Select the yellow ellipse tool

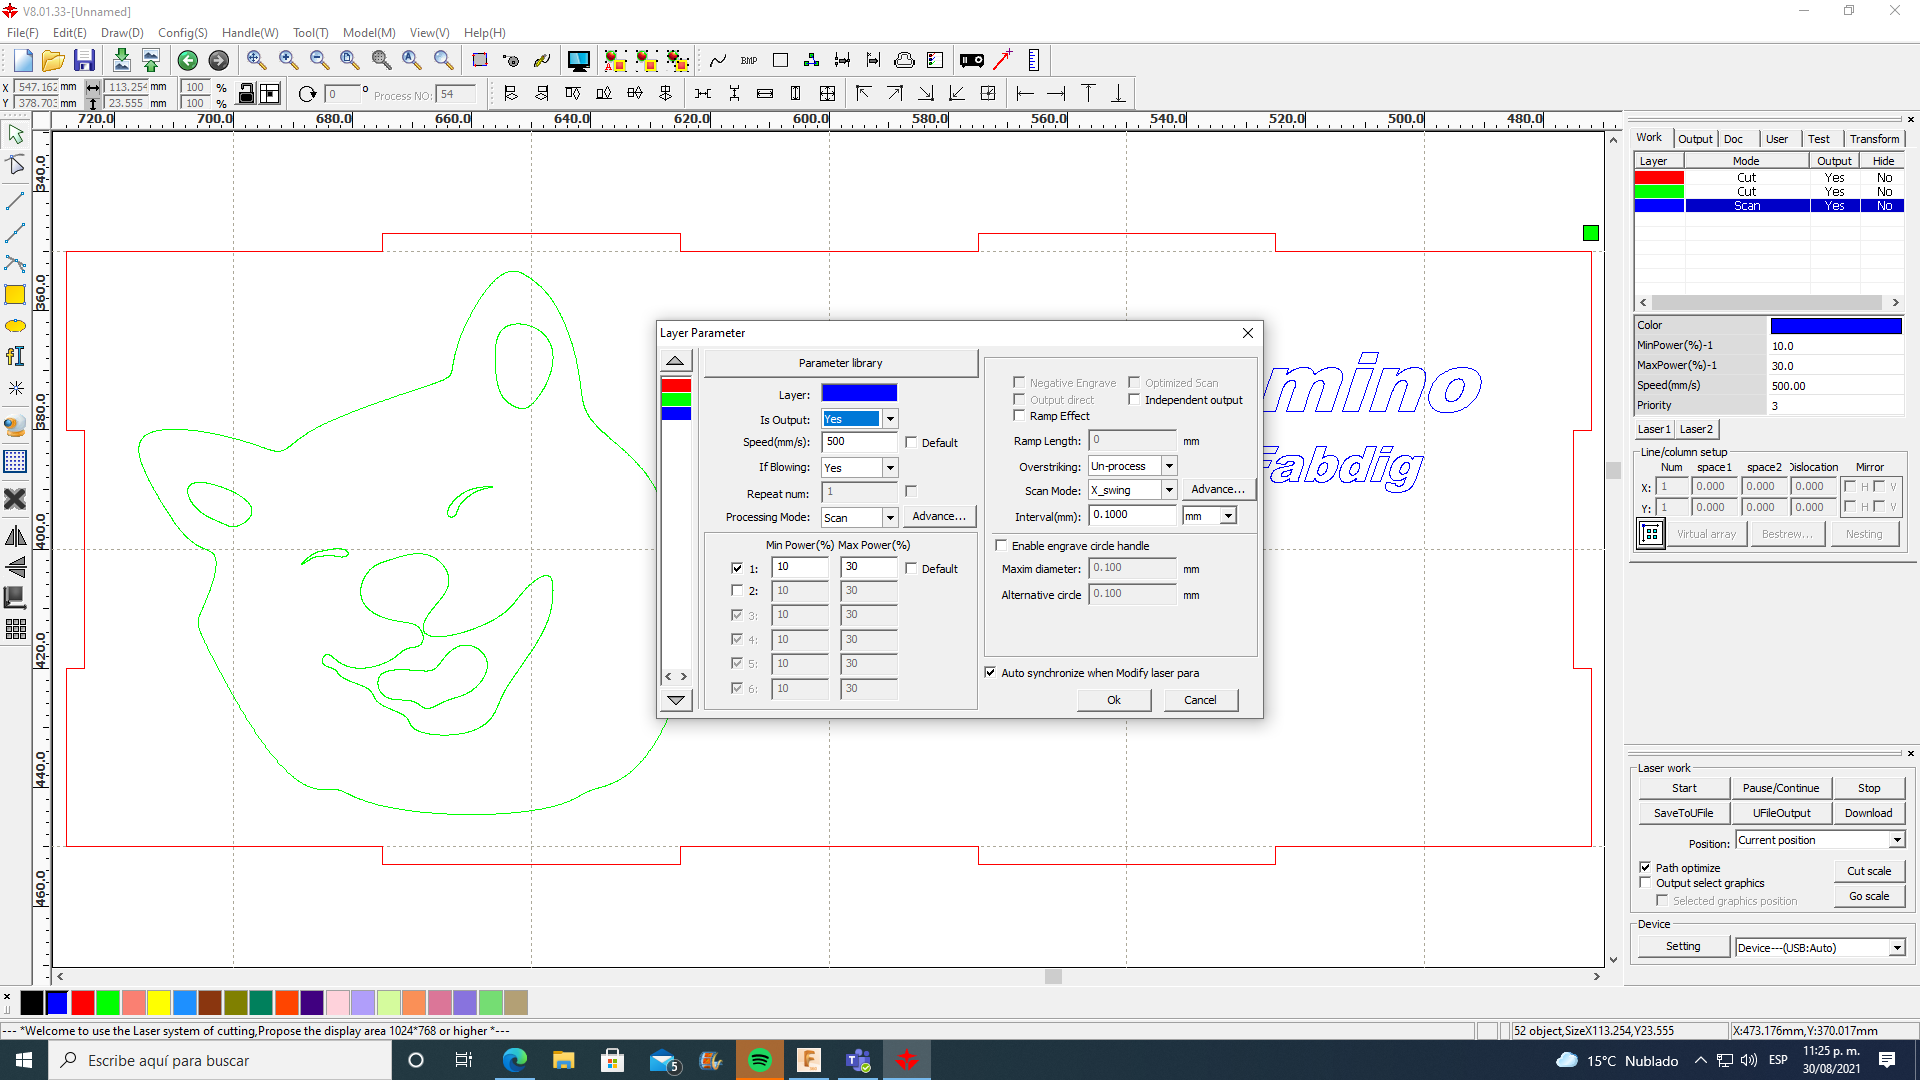15,326
